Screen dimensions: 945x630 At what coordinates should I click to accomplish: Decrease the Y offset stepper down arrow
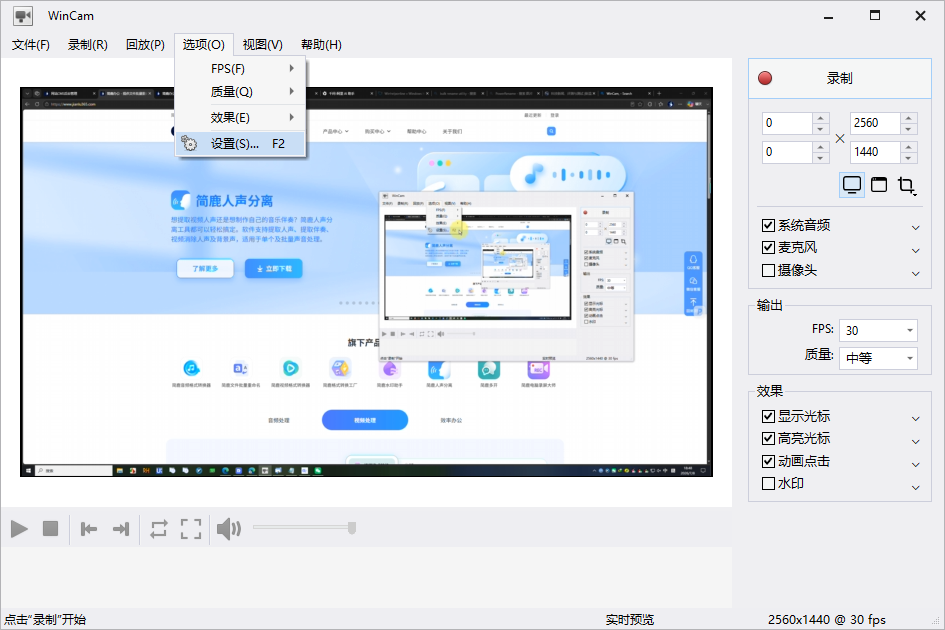821,158
